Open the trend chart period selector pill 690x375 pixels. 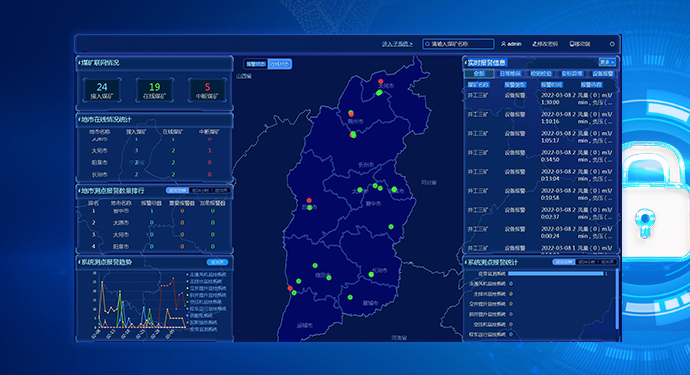[x=217, y=262]
